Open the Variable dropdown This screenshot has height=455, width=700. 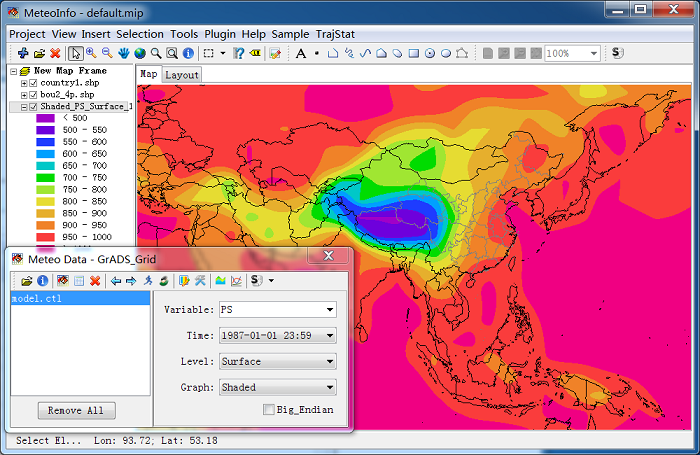point(329,310)
